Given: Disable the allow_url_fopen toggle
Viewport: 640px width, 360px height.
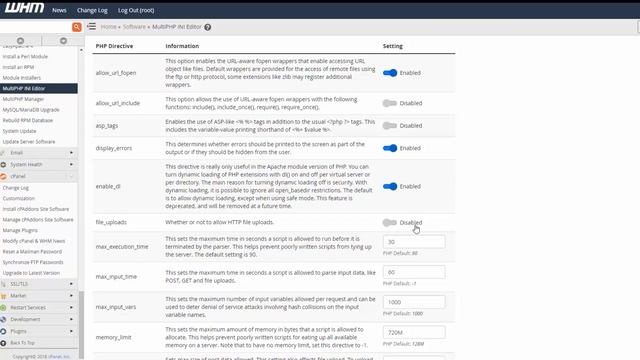Looking at the screenshot, I should (x=390, y=73).
